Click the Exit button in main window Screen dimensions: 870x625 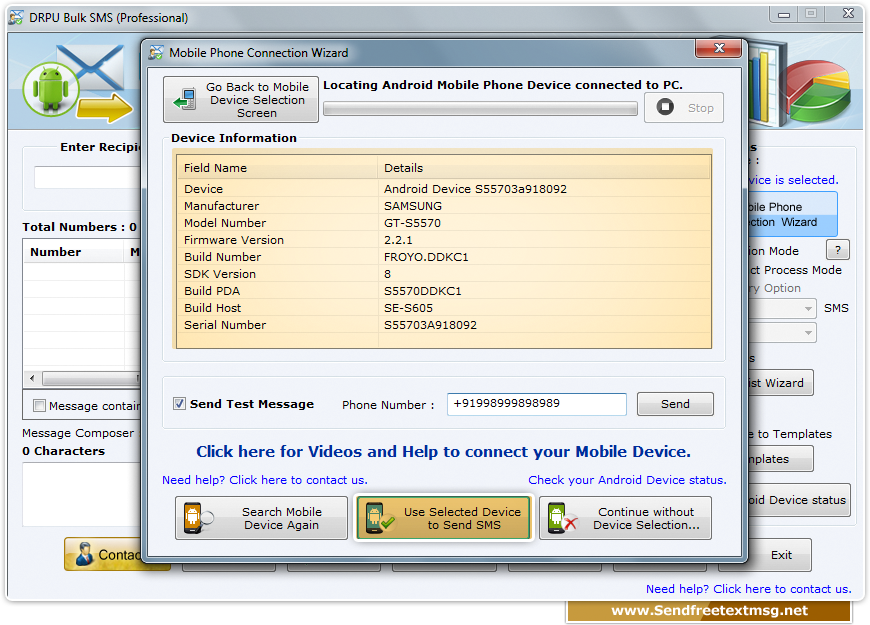[781, 555]
